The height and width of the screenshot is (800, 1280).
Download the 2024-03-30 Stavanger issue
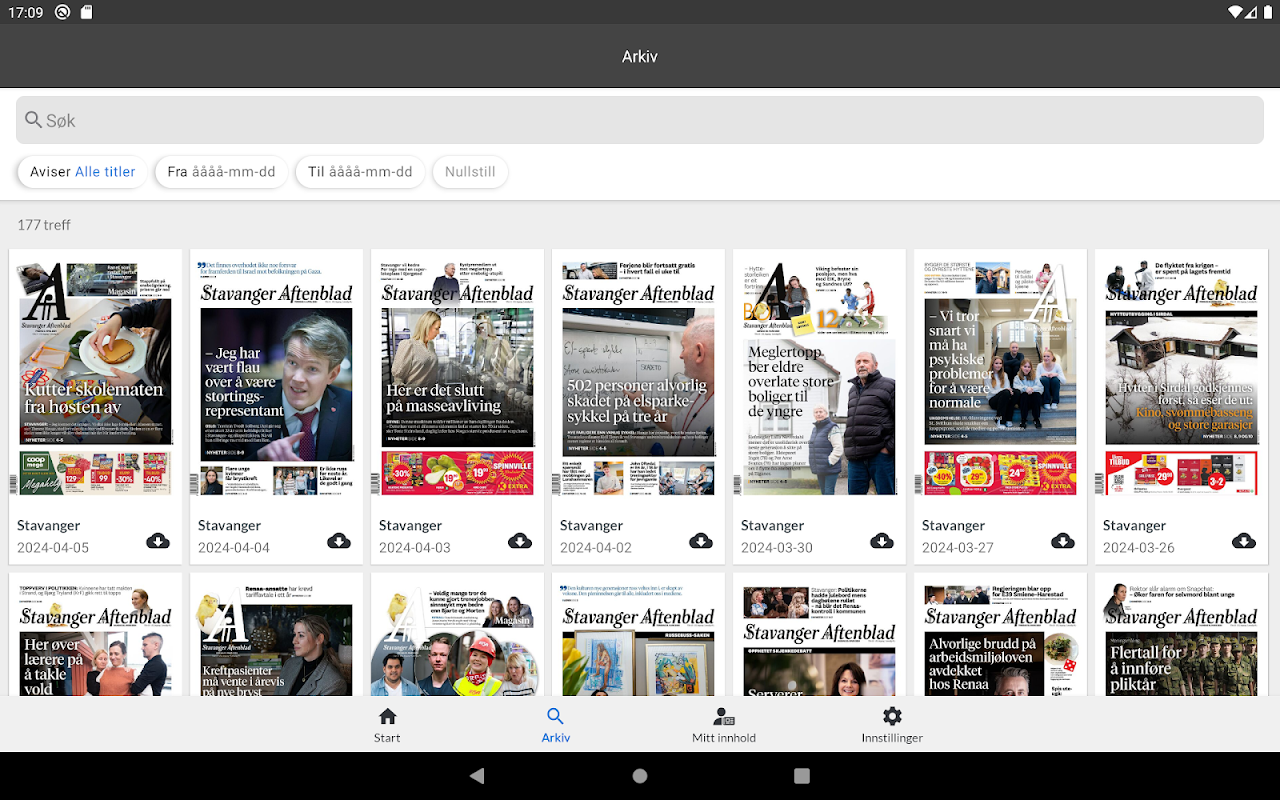coord(882,541)
